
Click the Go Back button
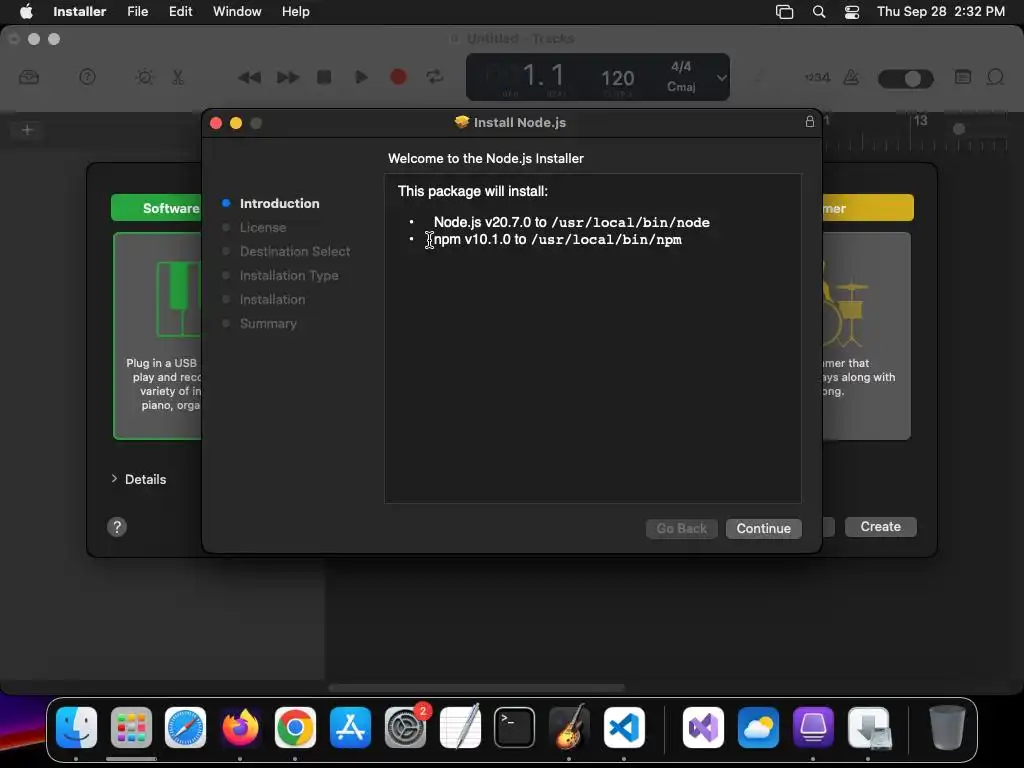pos(681,528)
